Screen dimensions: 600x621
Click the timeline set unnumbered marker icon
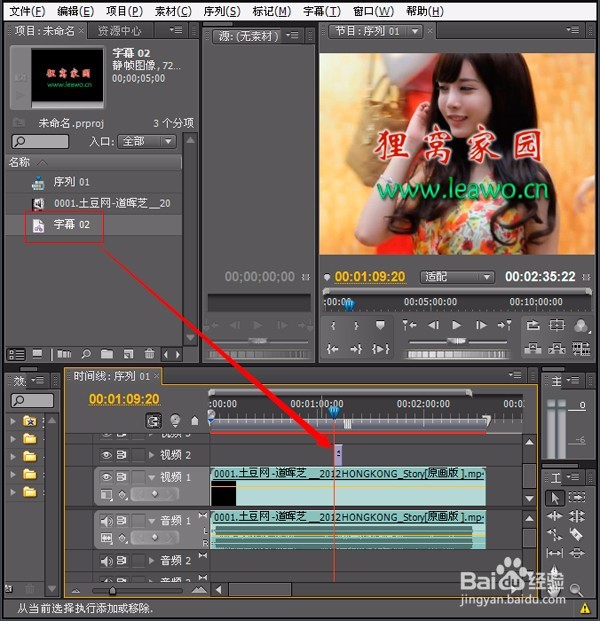(x=194, y=421)
